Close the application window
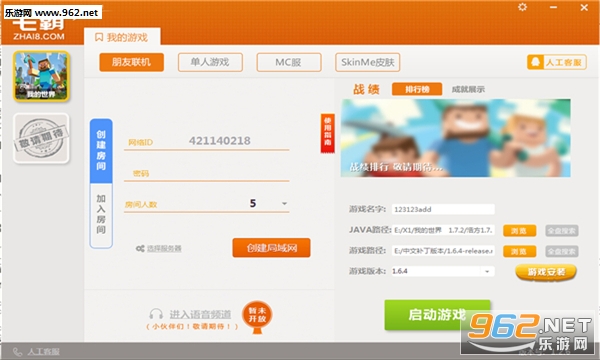This screenshot has height=360, width=600. pyautogui.click(x=584, y=7)
